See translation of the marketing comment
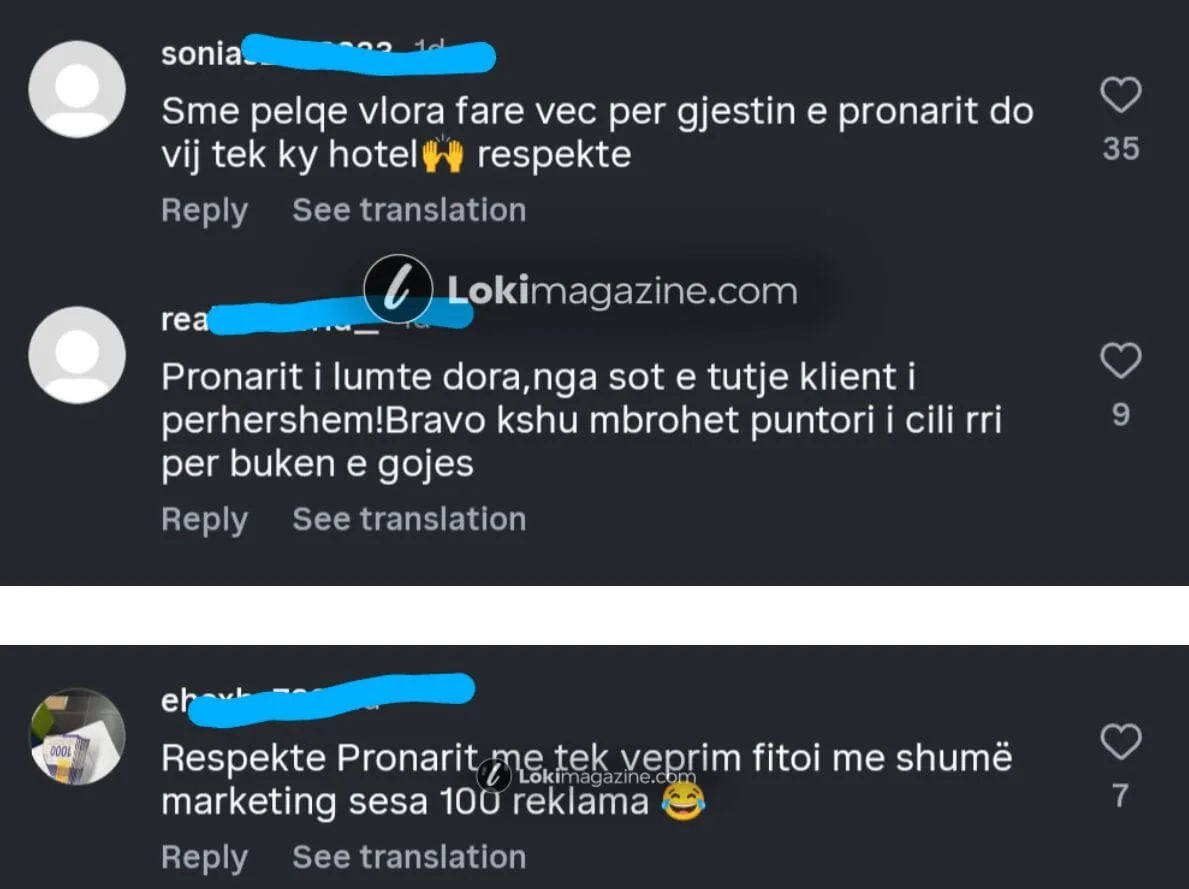 408,857
